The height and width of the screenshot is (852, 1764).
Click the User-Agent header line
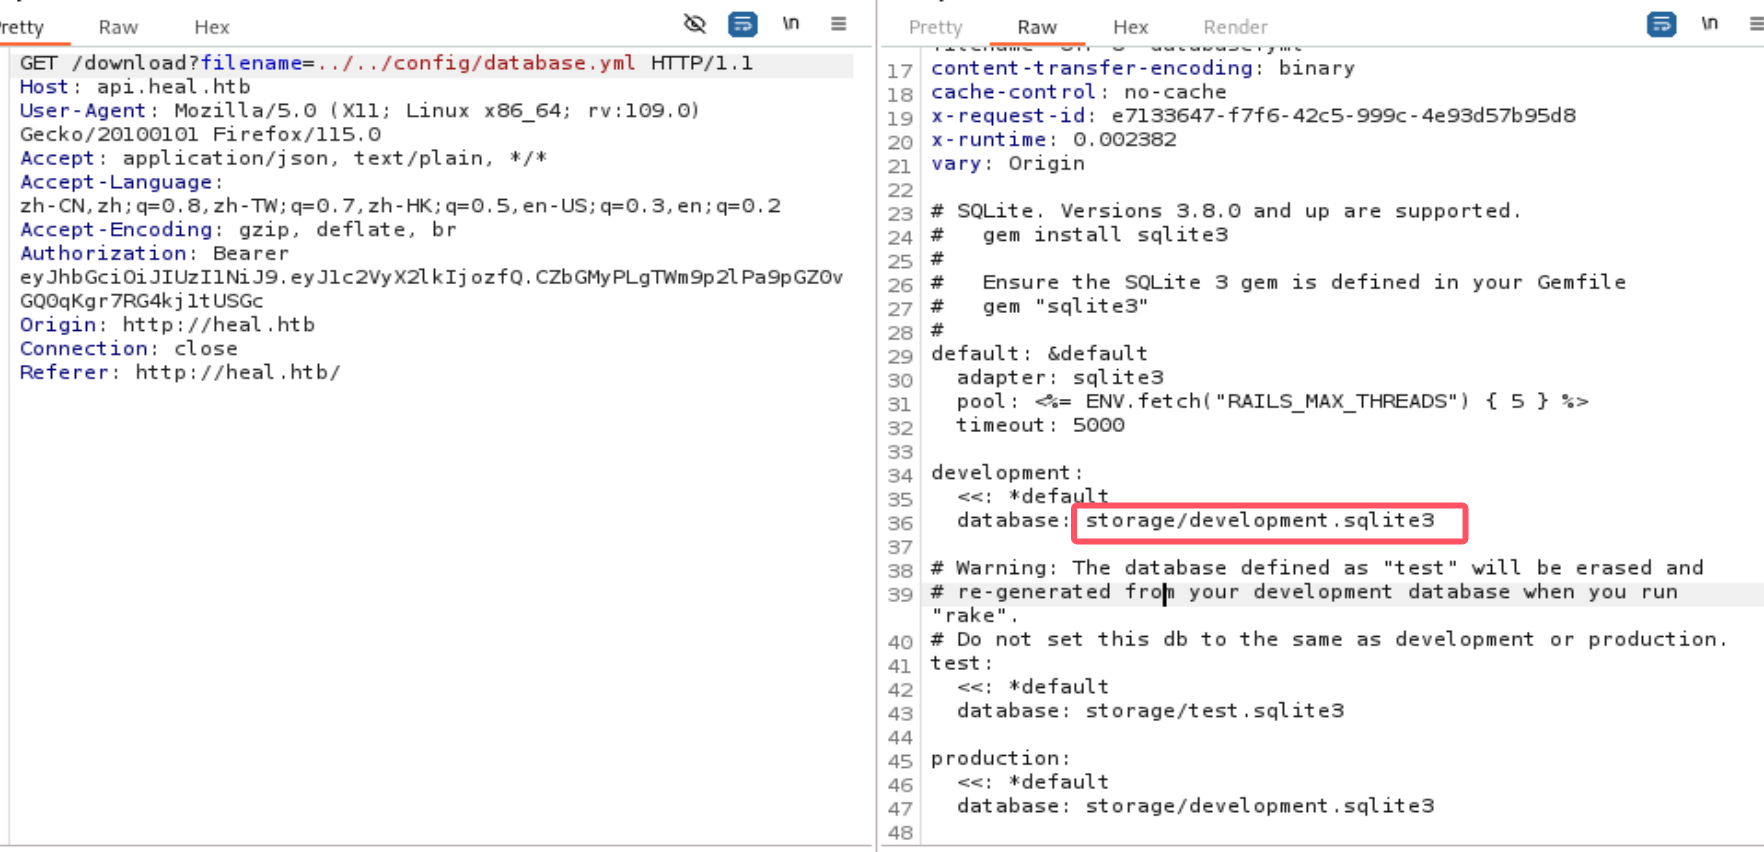pyautogui.click(x=360, y=111)
